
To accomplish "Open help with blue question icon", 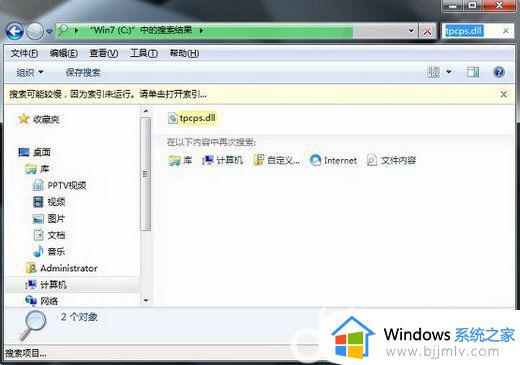I will 499,72.
